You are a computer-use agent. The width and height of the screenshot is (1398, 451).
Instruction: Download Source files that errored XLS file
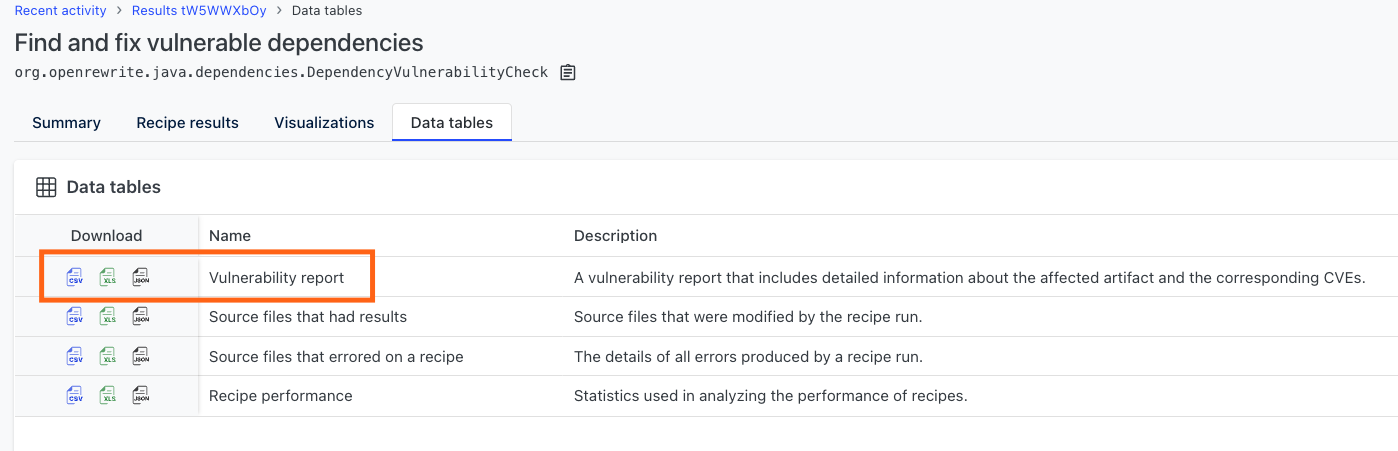point(108,356)
